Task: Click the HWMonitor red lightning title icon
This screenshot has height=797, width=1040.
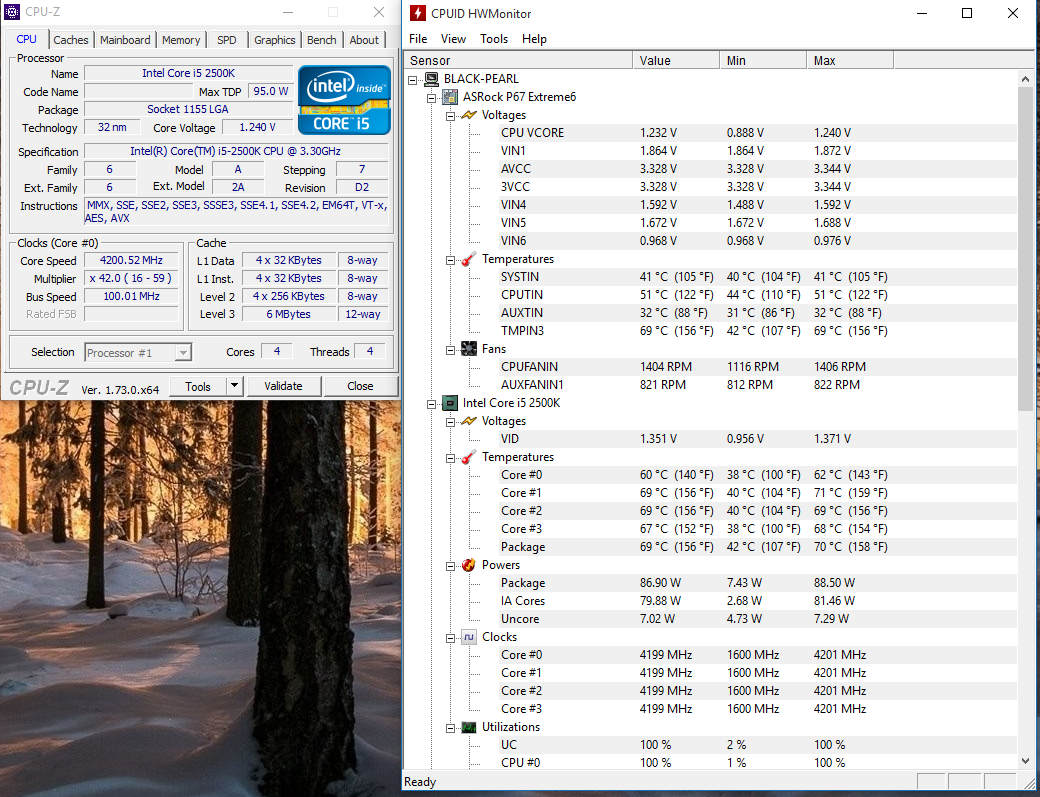Action: coord(417,13)
